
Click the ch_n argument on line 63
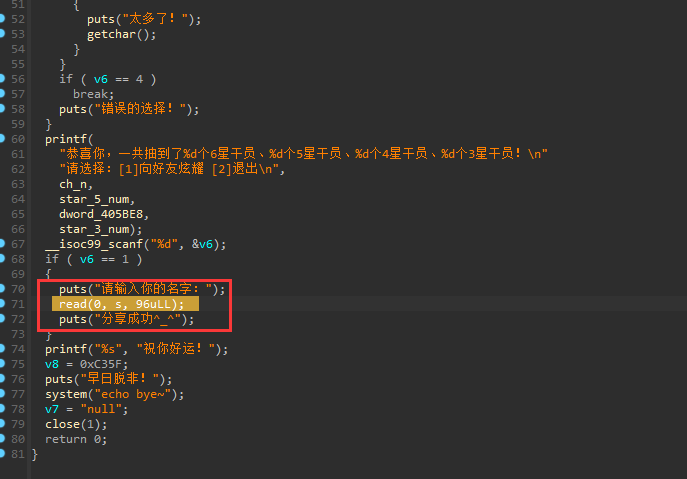pos(73,185)
